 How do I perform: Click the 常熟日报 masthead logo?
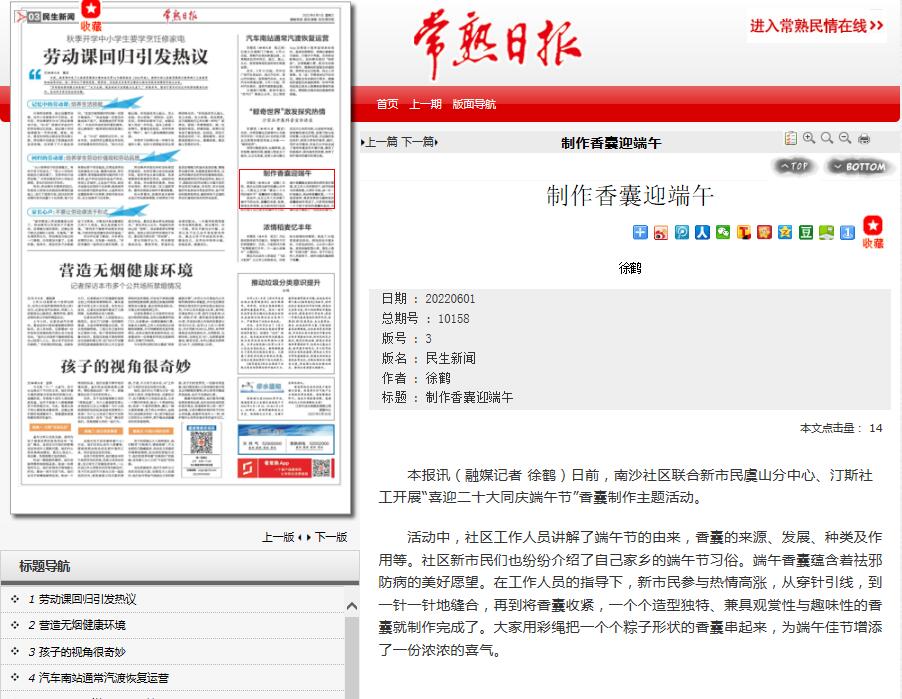498,44
